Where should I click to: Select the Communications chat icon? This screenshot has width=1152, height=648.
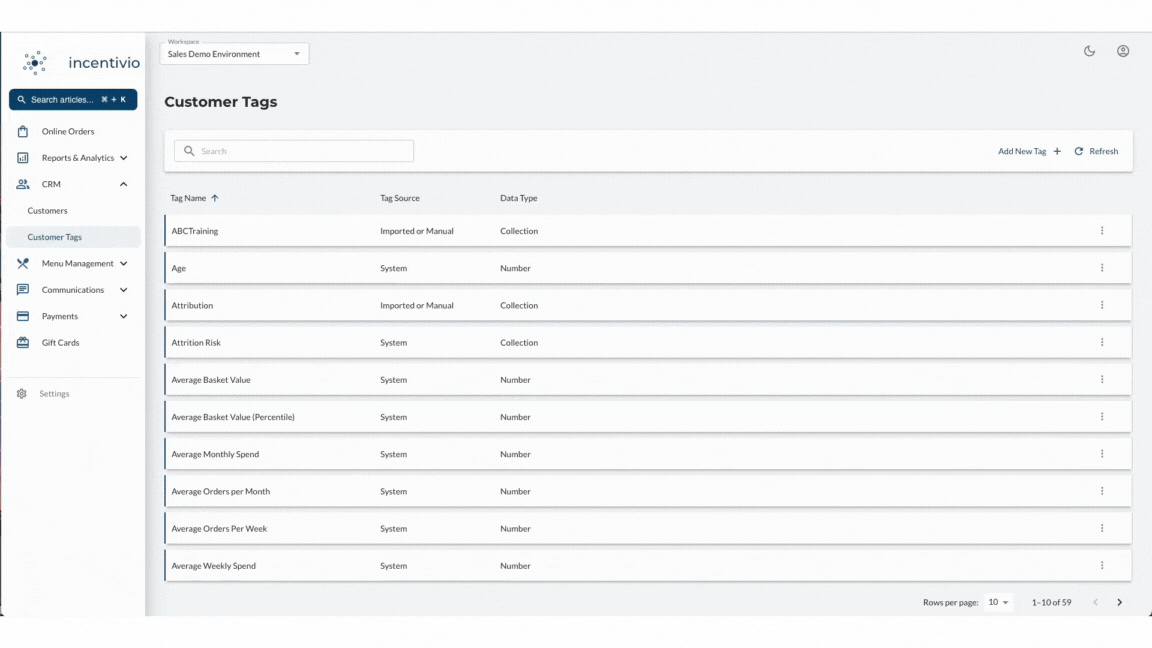(x=22, y=289)
